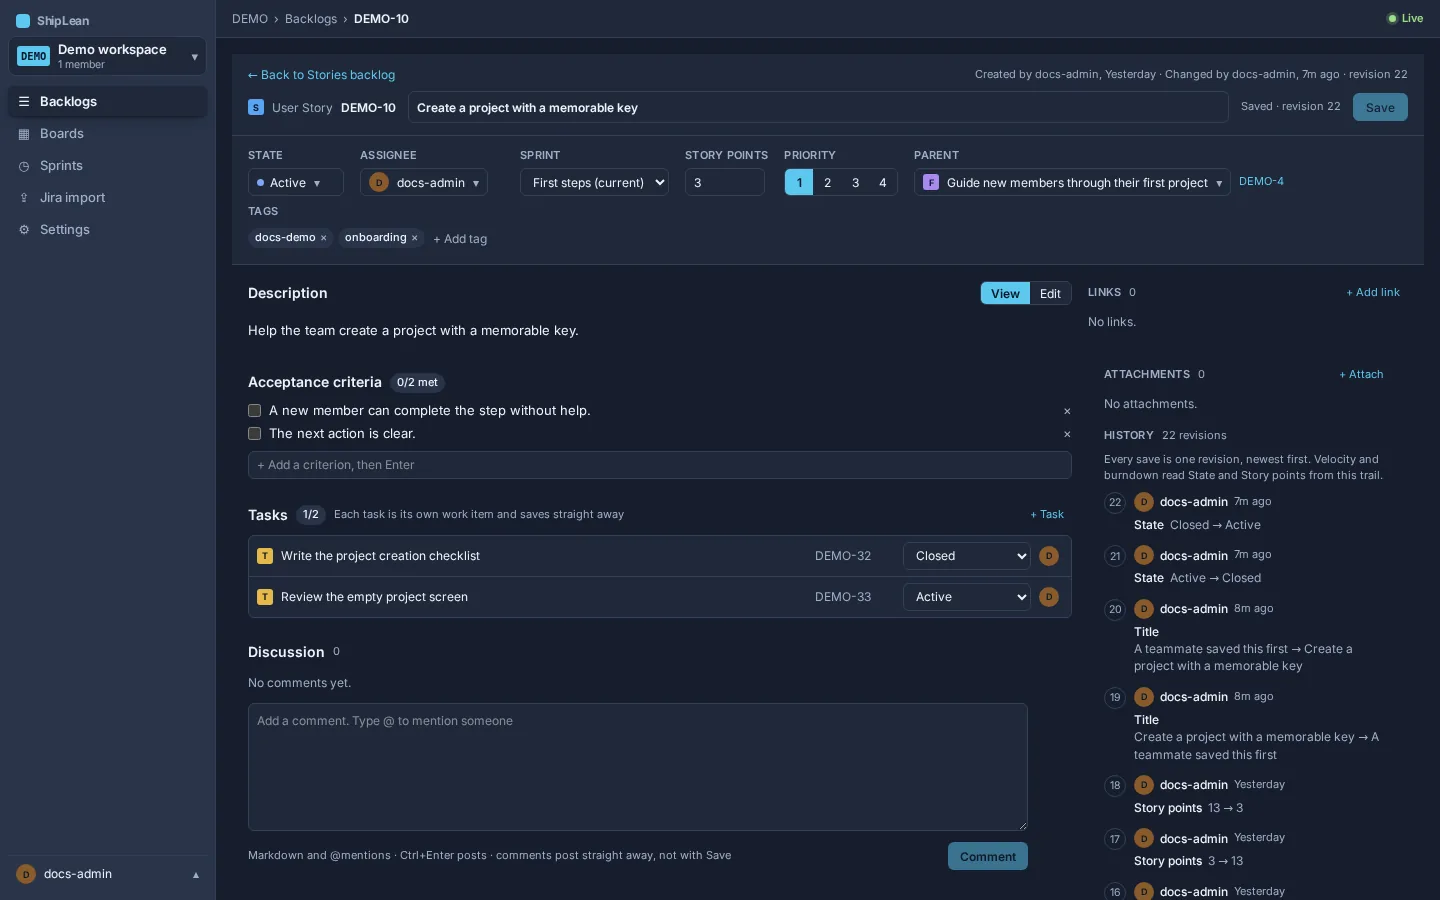Open the docs-admin user menu at bottom
This screenshot has width=1440, height=900.
point(108,874)
